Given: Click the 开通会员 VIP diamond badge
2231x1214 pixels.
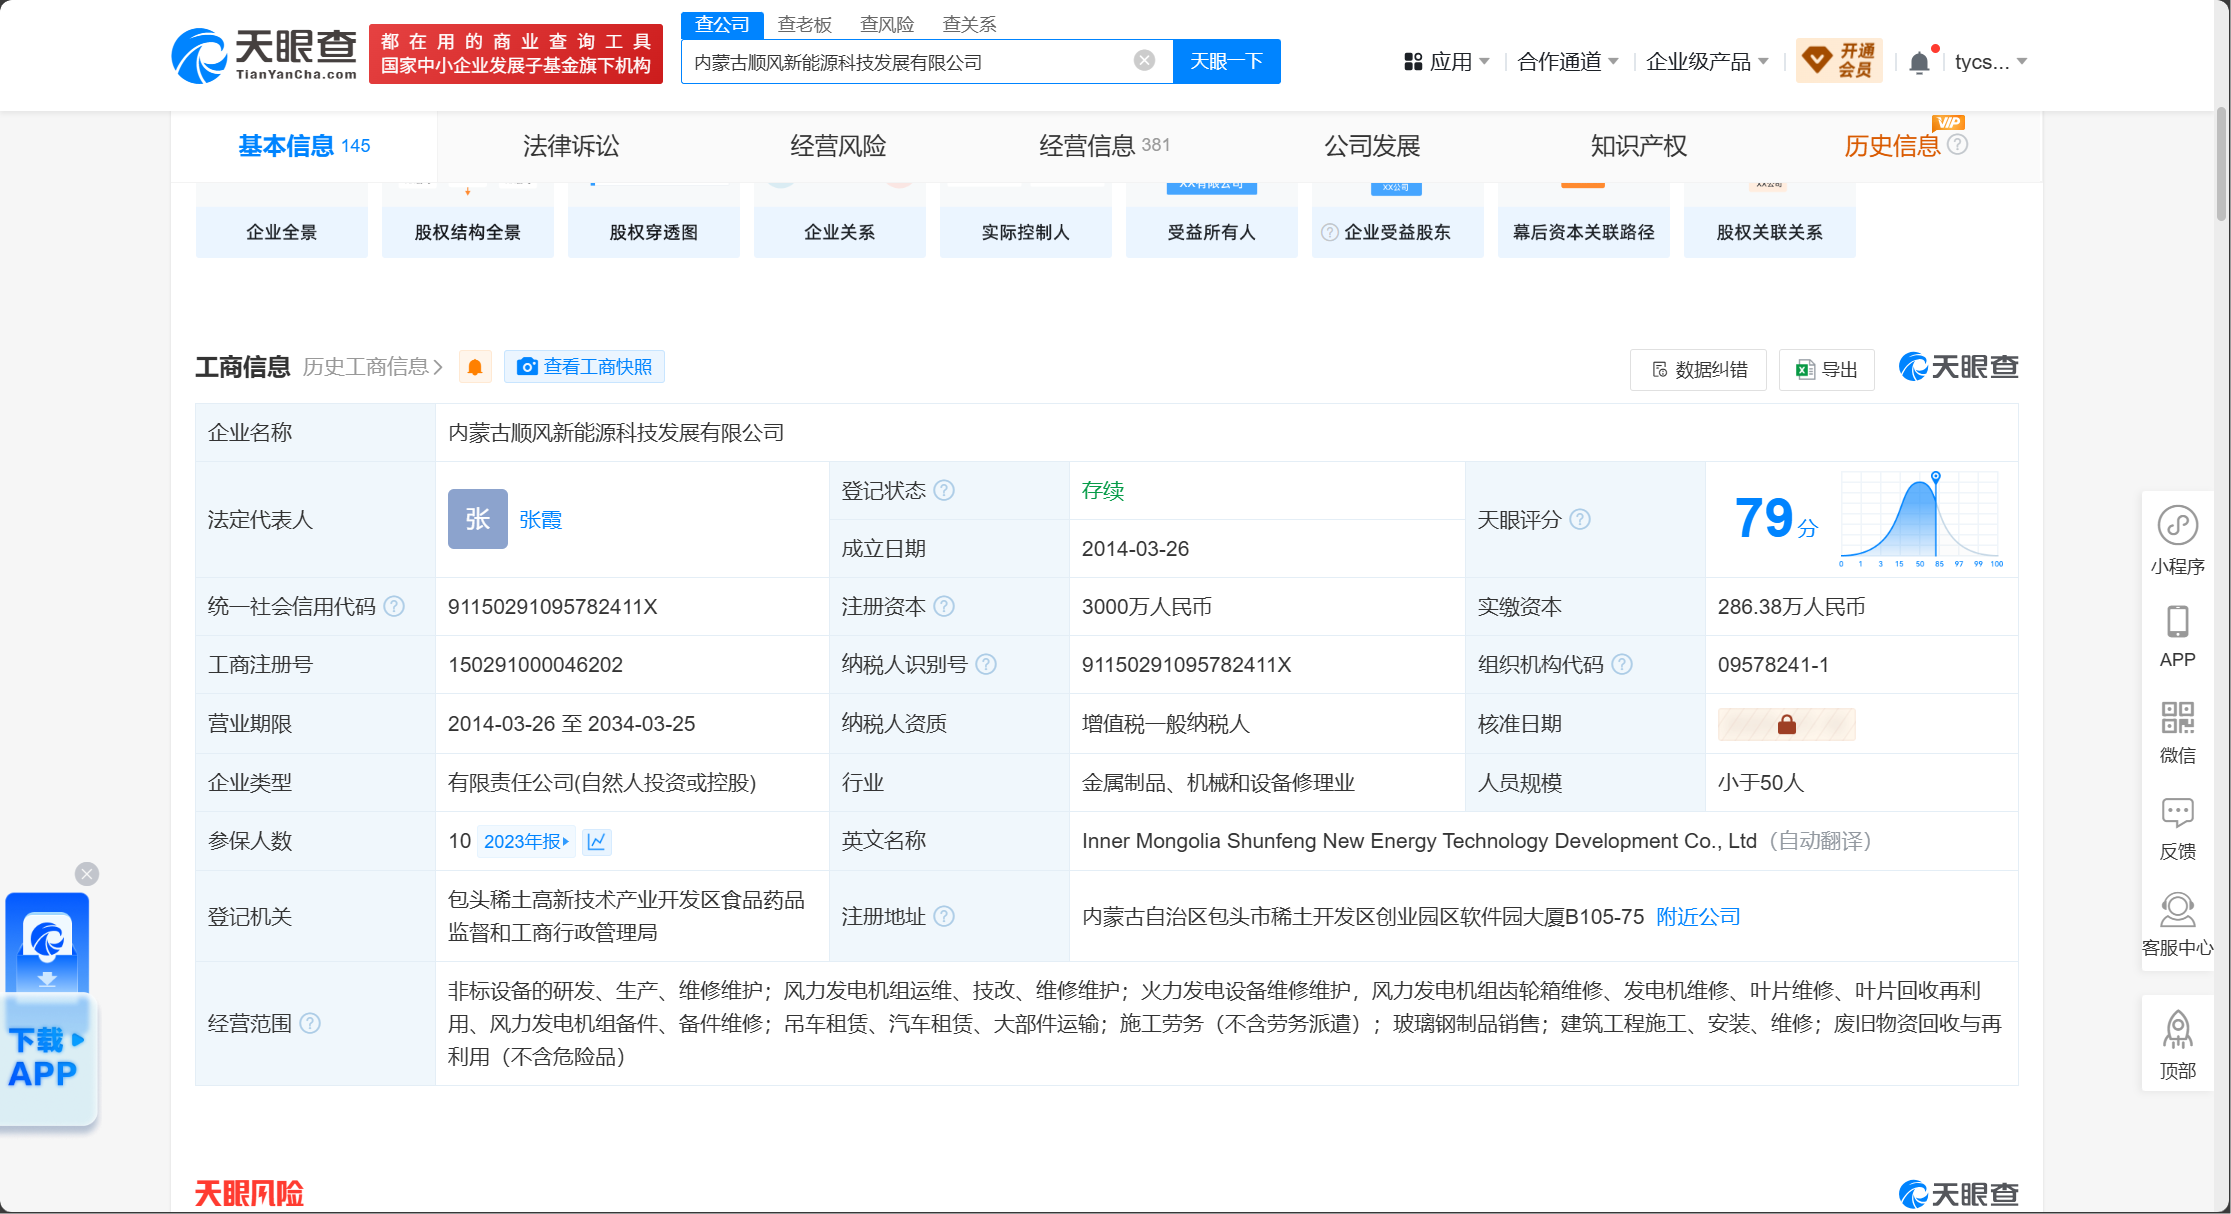Looking at the screenshot, I should [1839, 61].
